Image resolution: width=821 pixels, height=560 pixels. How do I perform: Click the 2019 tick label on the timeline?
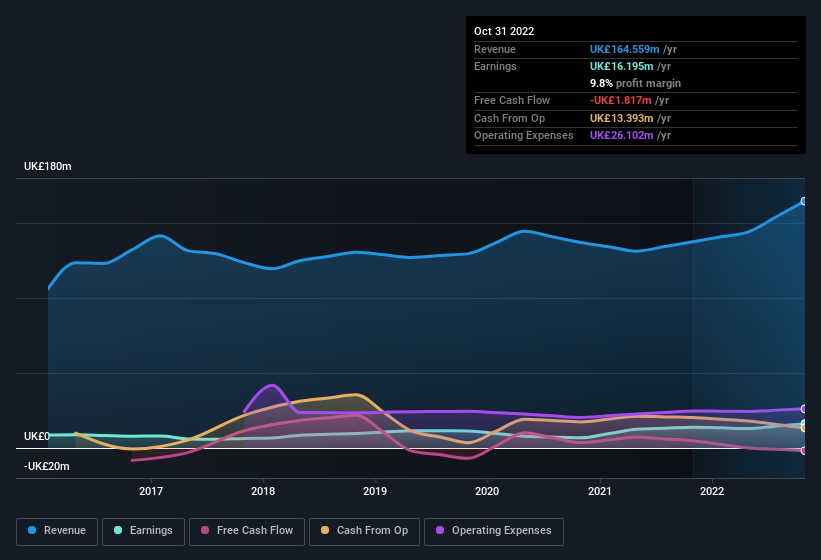coord(375,491)
